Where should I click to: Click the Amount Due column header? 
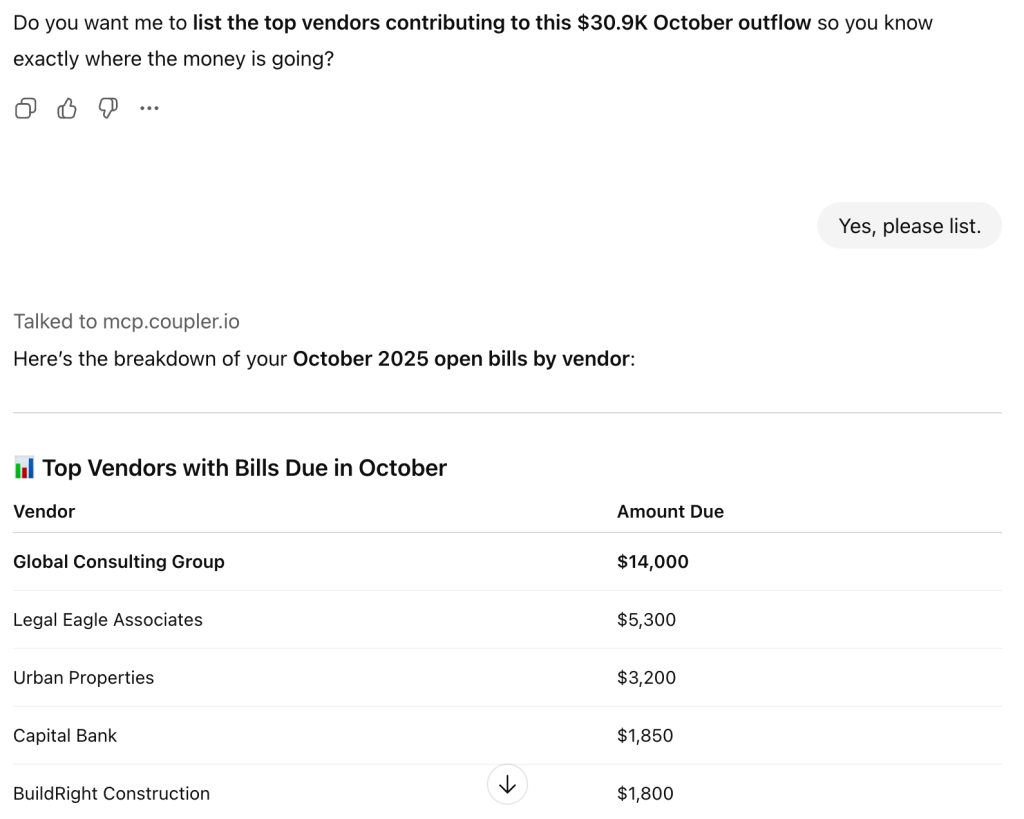[x=670, y=512]
